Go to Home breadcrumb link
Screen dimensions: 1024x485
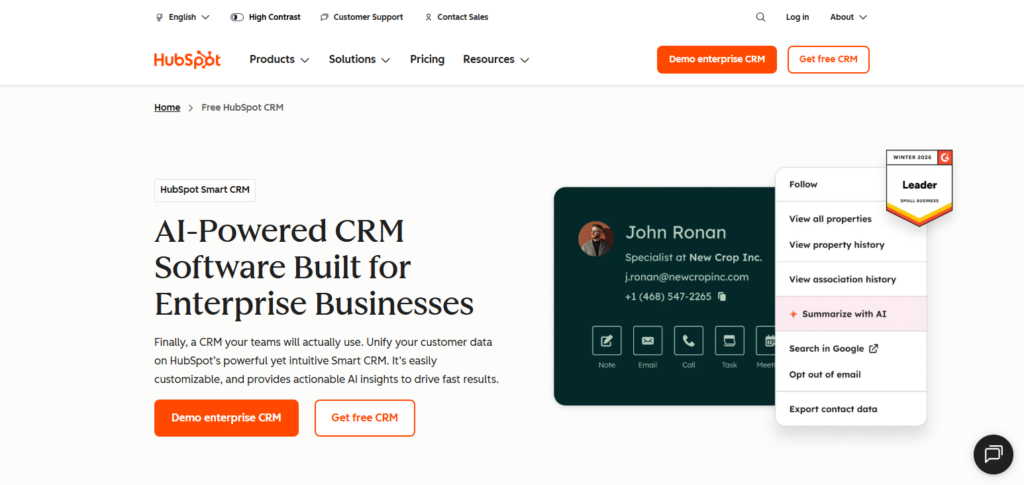(167, 108)
